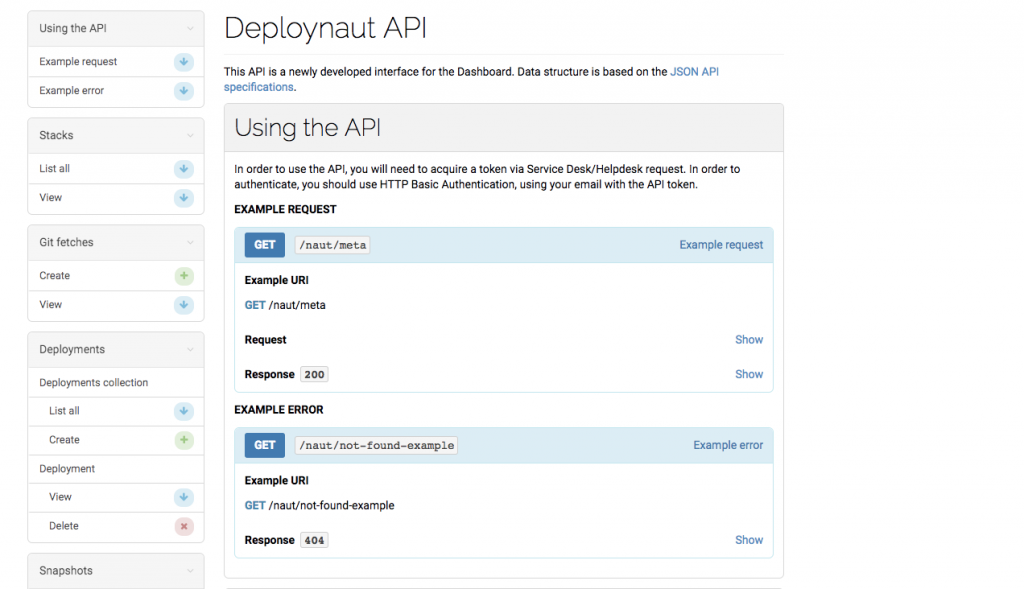Expand the Snapshots sidebar chevron
This screenshot has width=1024, height=589.
pos(190,571)
